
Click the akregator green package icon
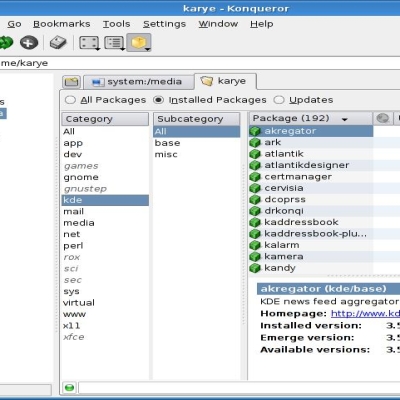coord(255,131)
